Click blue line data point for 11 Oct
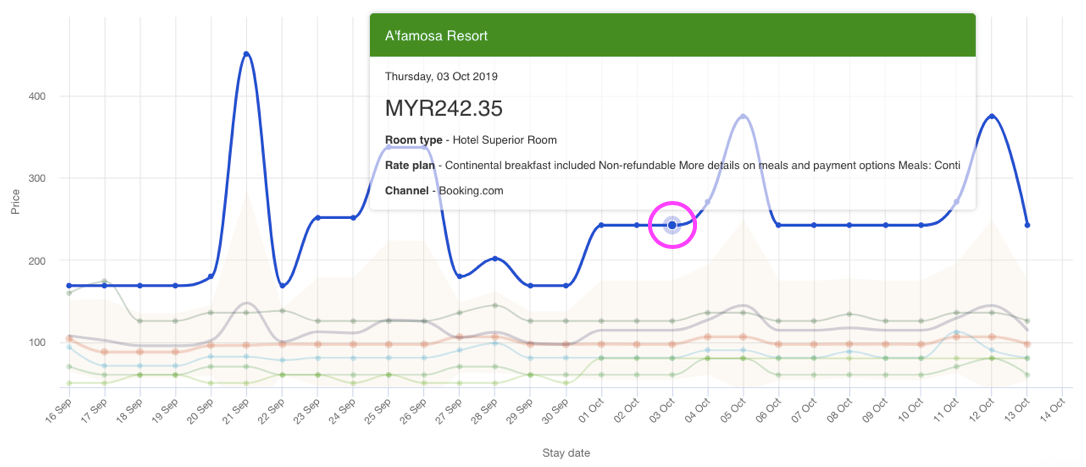This screenshot has width=1086, height=467. click(x=956, y=202)
